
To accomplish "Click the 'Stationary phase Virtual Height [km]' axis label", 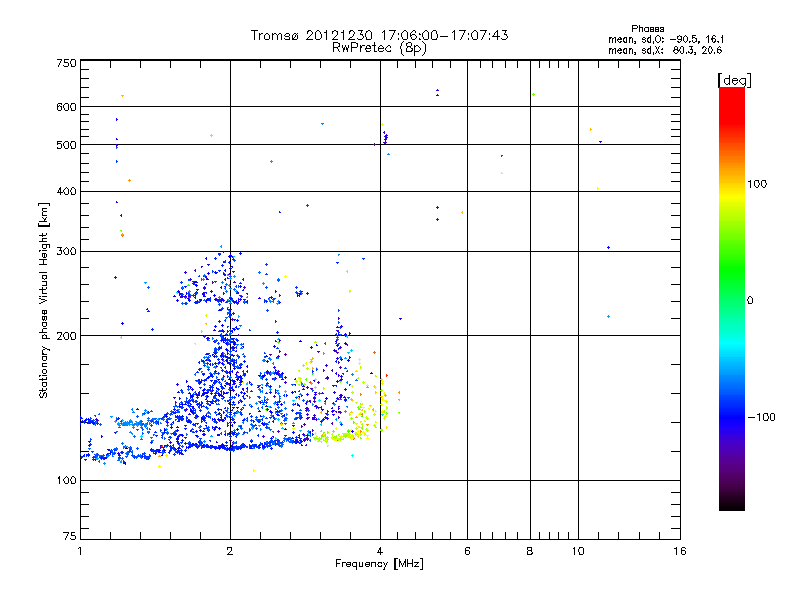I will click(44, 301).
